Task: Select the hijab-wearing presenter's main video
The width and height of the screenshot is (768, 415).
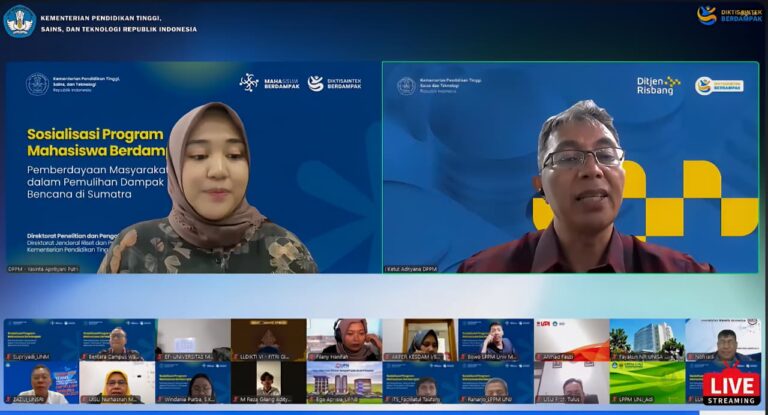Action: coord(193,168)
